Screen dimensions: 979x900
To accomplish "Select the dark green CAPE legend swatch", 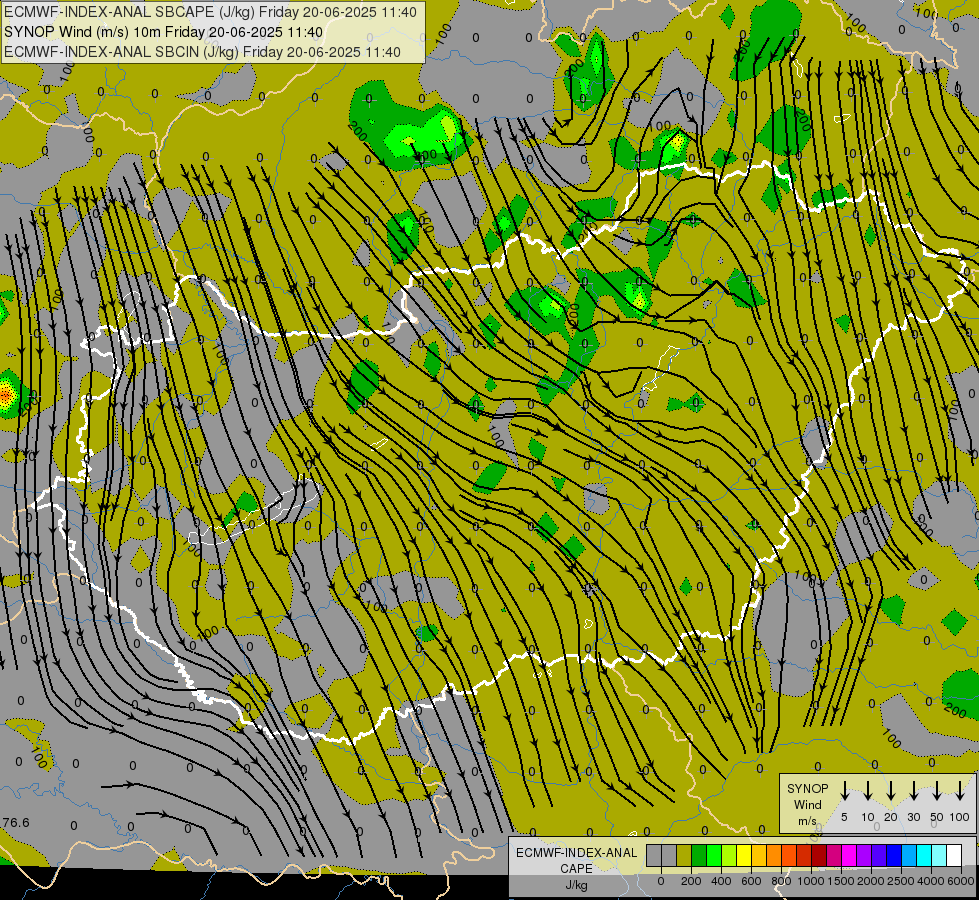I will point(699,855).
